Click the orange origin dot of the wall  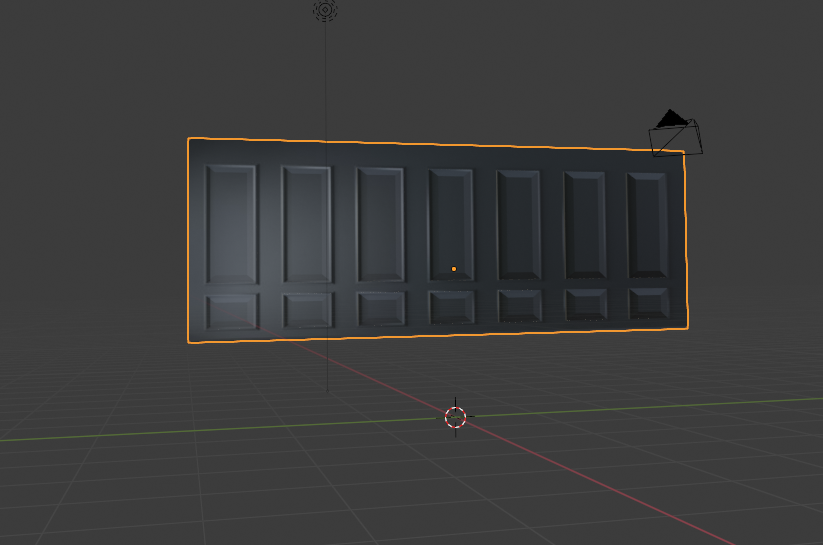tap(454, 269)
